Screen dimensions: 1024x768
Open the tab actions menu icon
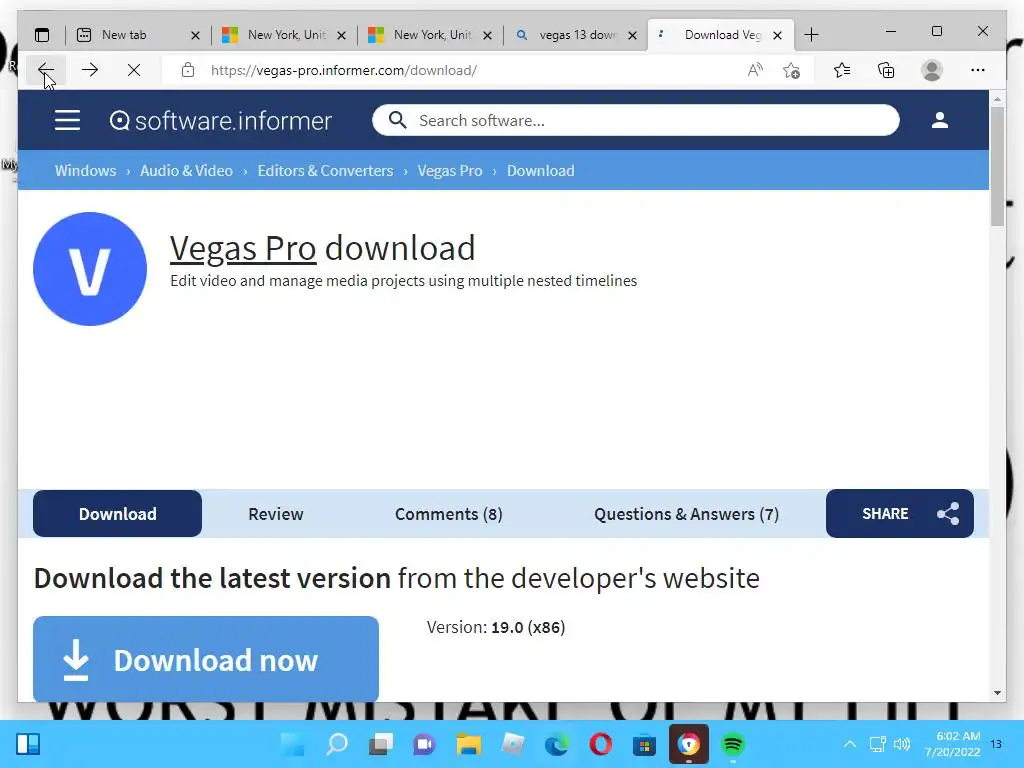(42, 35)
